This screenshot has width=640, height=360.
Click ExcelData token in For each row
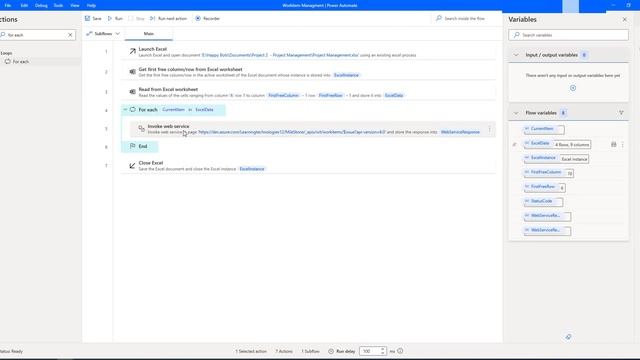point(204,109)
